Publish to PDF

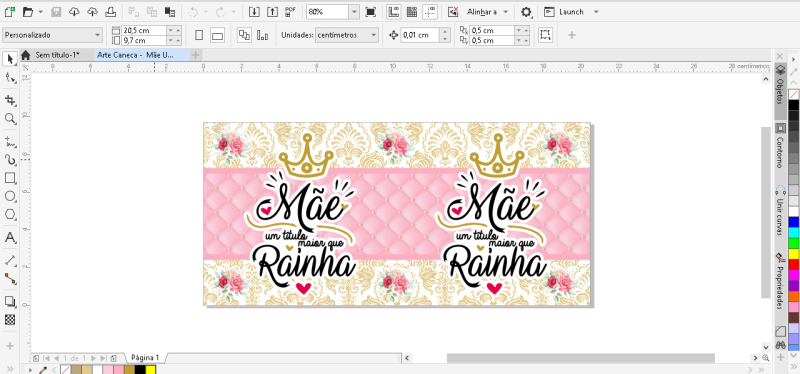click(291, 11)
